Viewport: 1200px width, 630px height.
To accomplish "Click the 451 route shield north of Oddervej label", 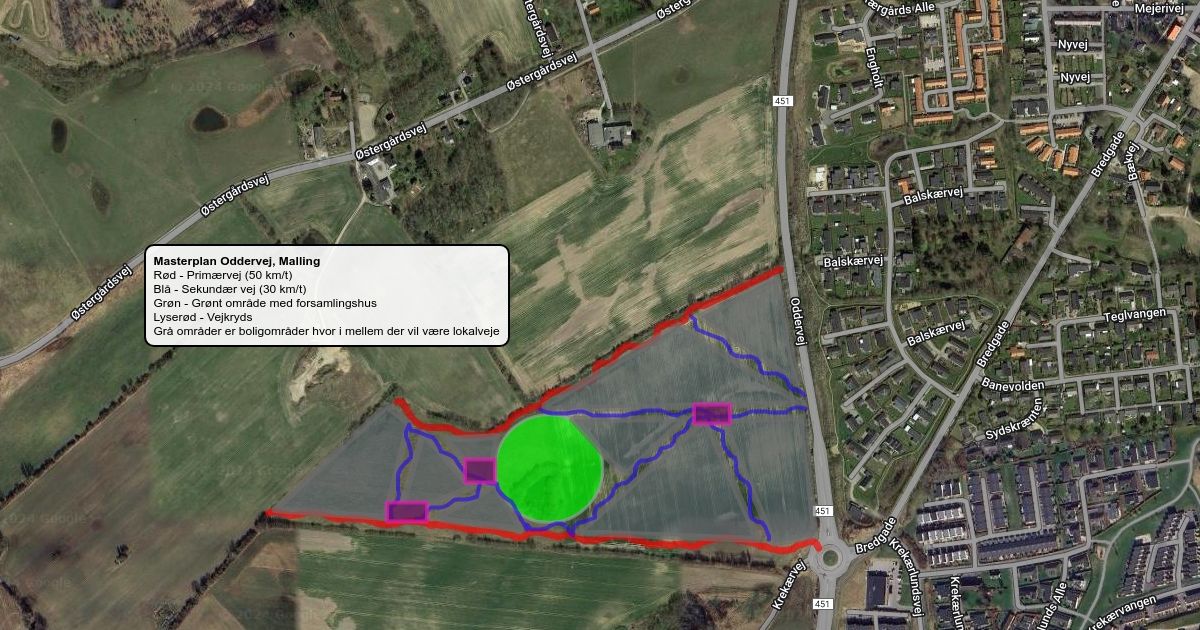I will pos(783,100).
